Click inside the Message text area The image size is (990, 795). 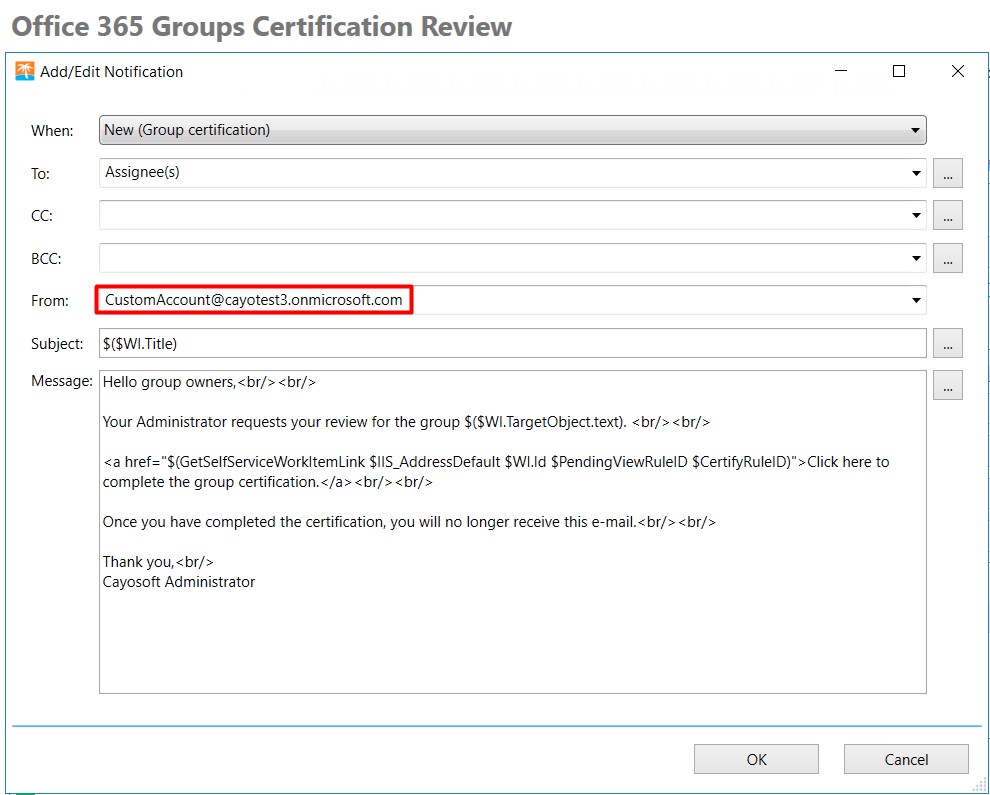(x=513, y=532)
